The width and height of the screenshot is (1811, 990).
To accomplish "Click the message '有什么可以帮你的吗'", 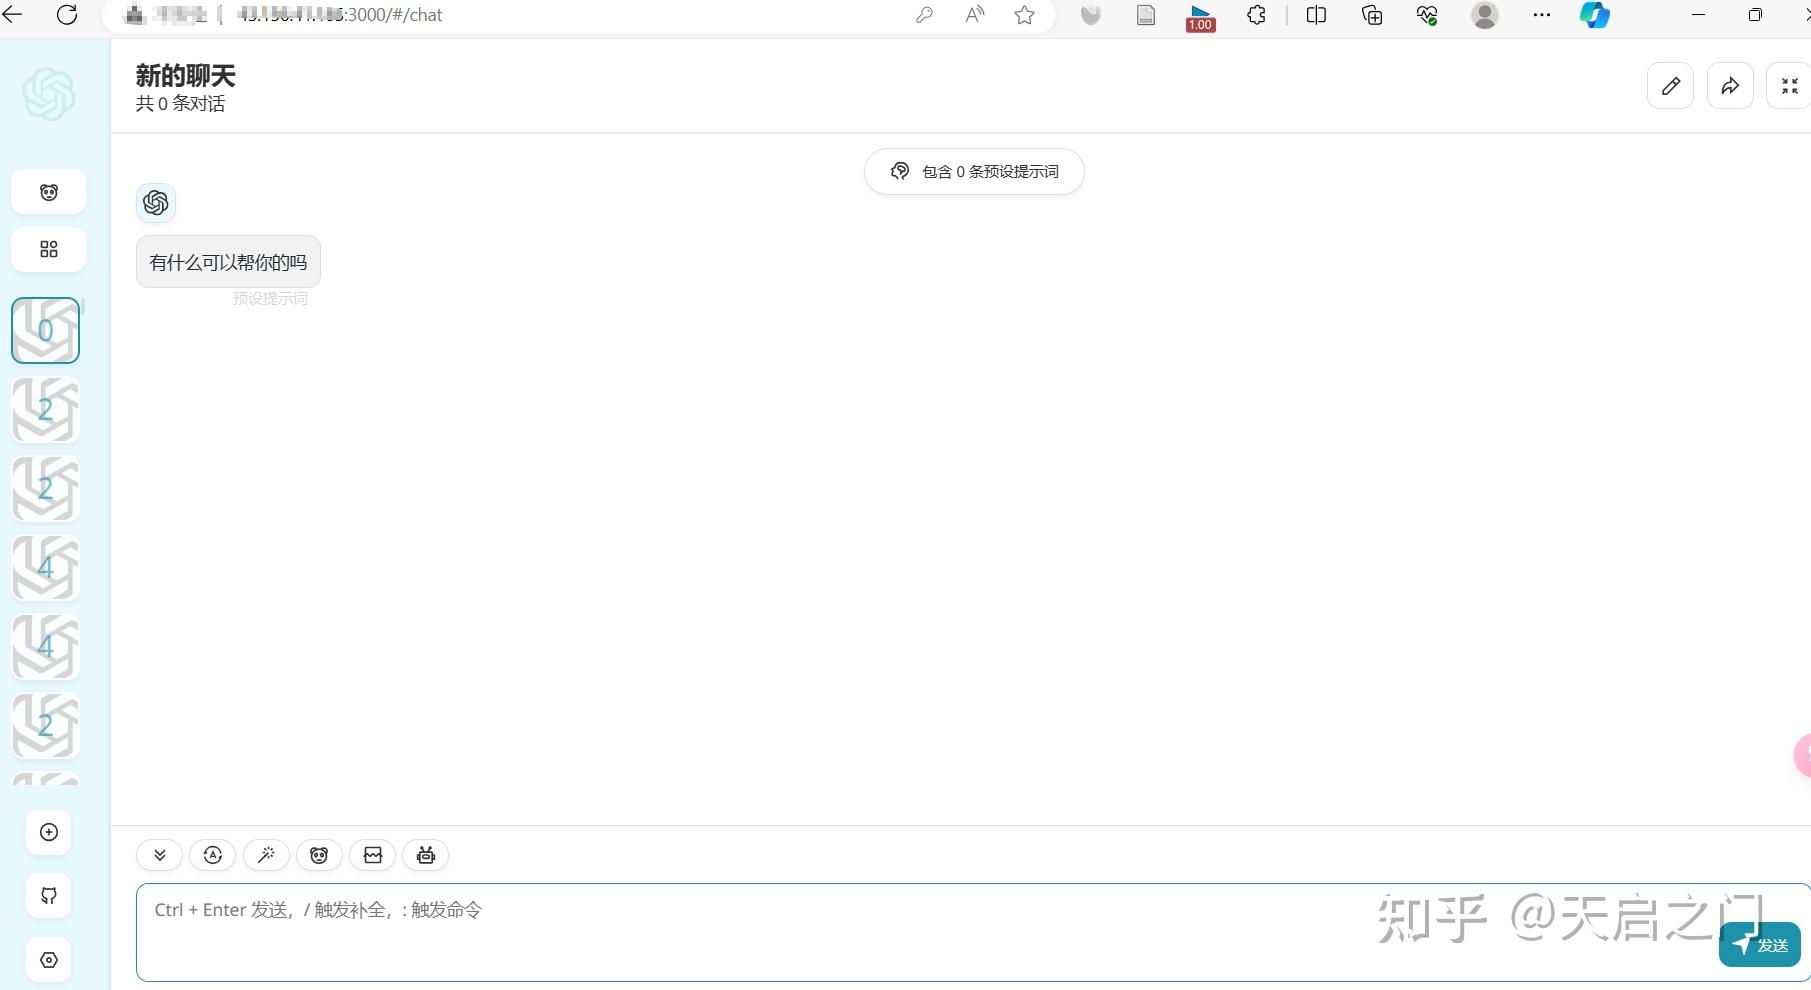I will (228, 262).
